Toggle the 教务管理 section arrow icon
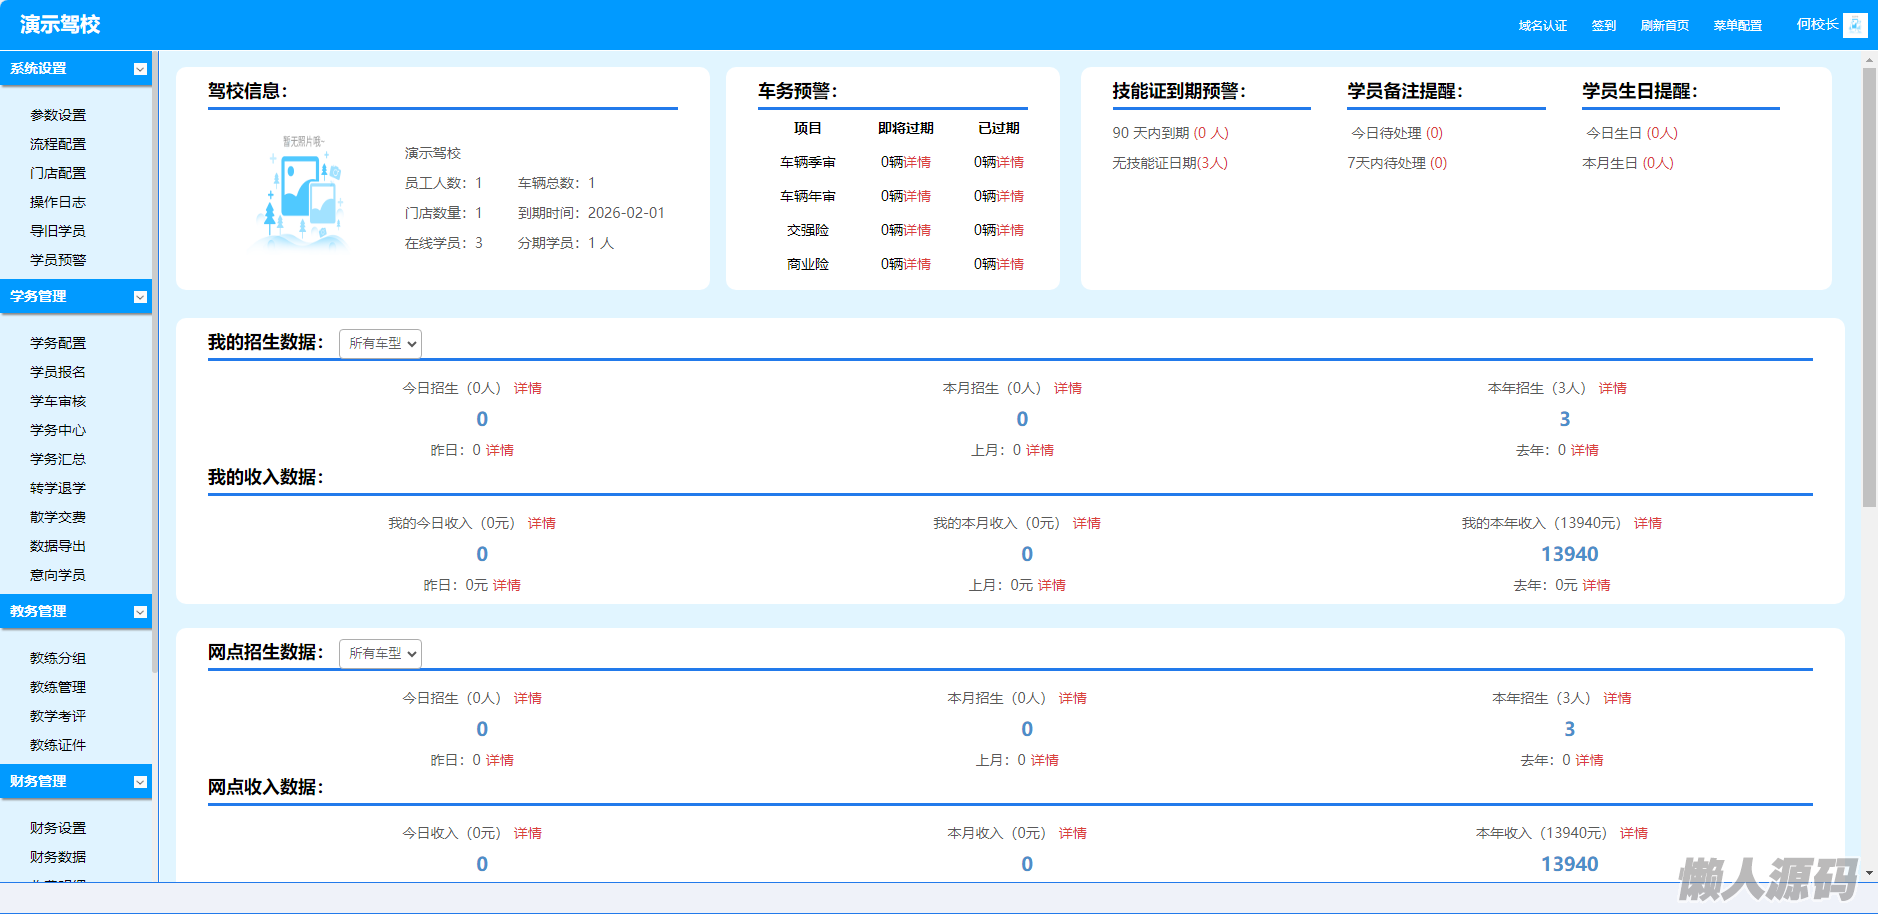Screen dimensions: 1878x914 [x=140, y=612]
